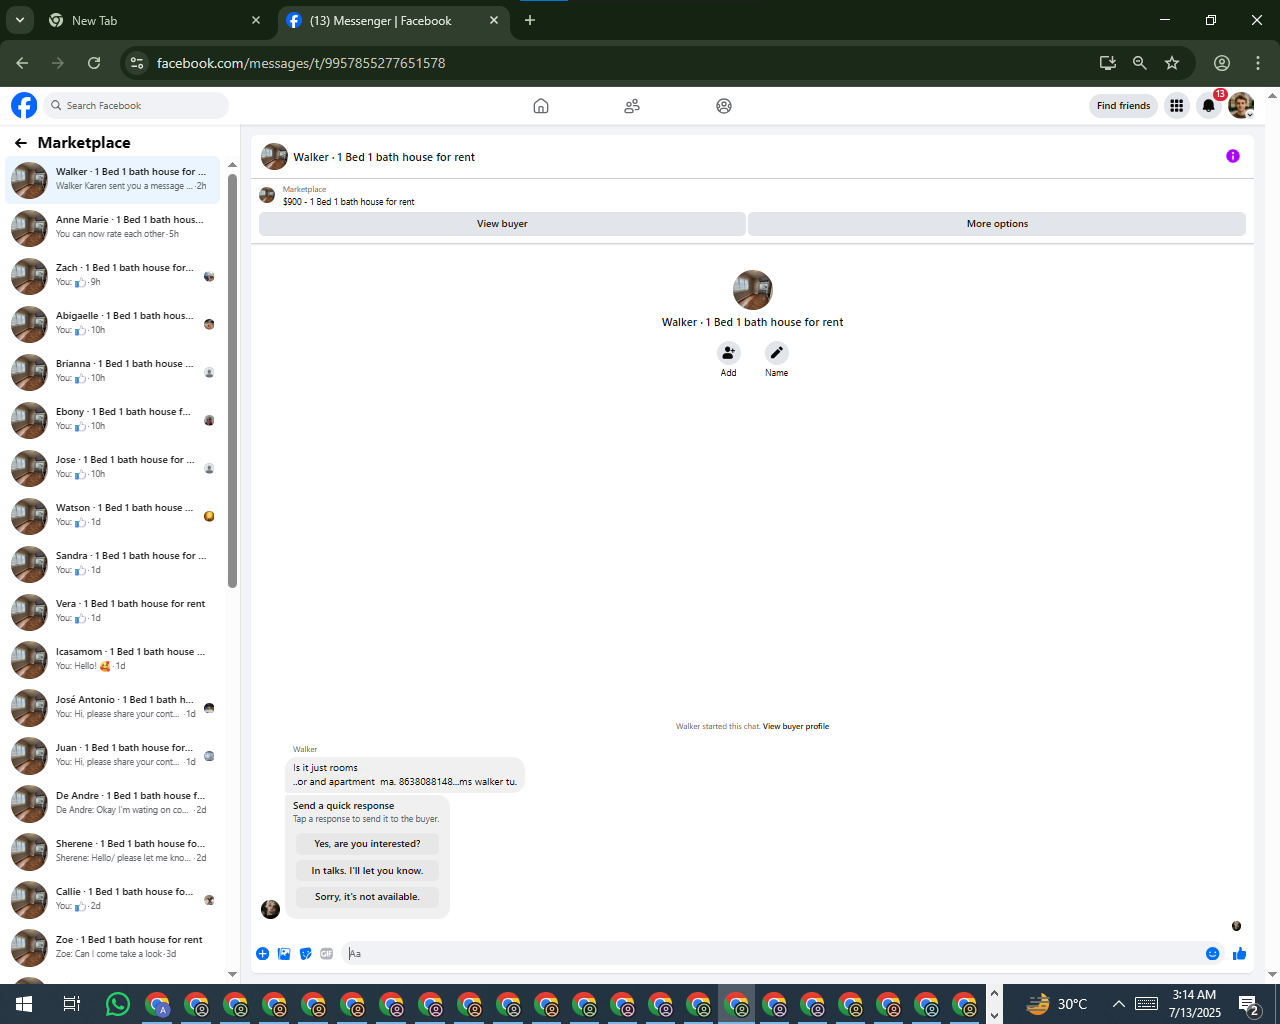Send quick response Sorry, it's not available.
Screen dimensions: 1280x1024
point(367,897)
